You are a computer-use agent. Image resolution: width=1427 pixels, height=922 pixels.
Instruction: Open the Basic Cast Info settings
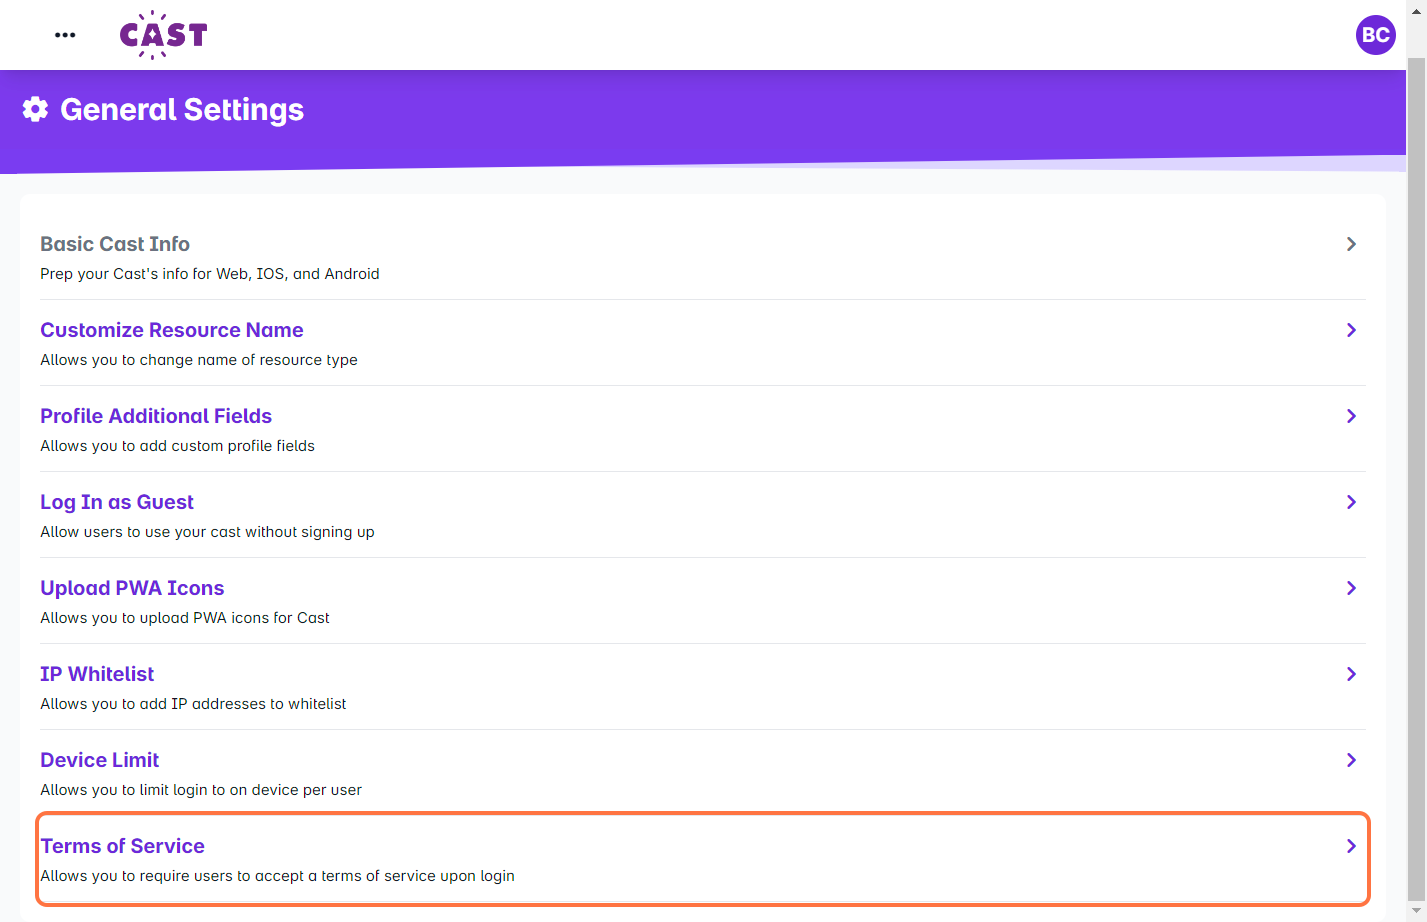115,244
